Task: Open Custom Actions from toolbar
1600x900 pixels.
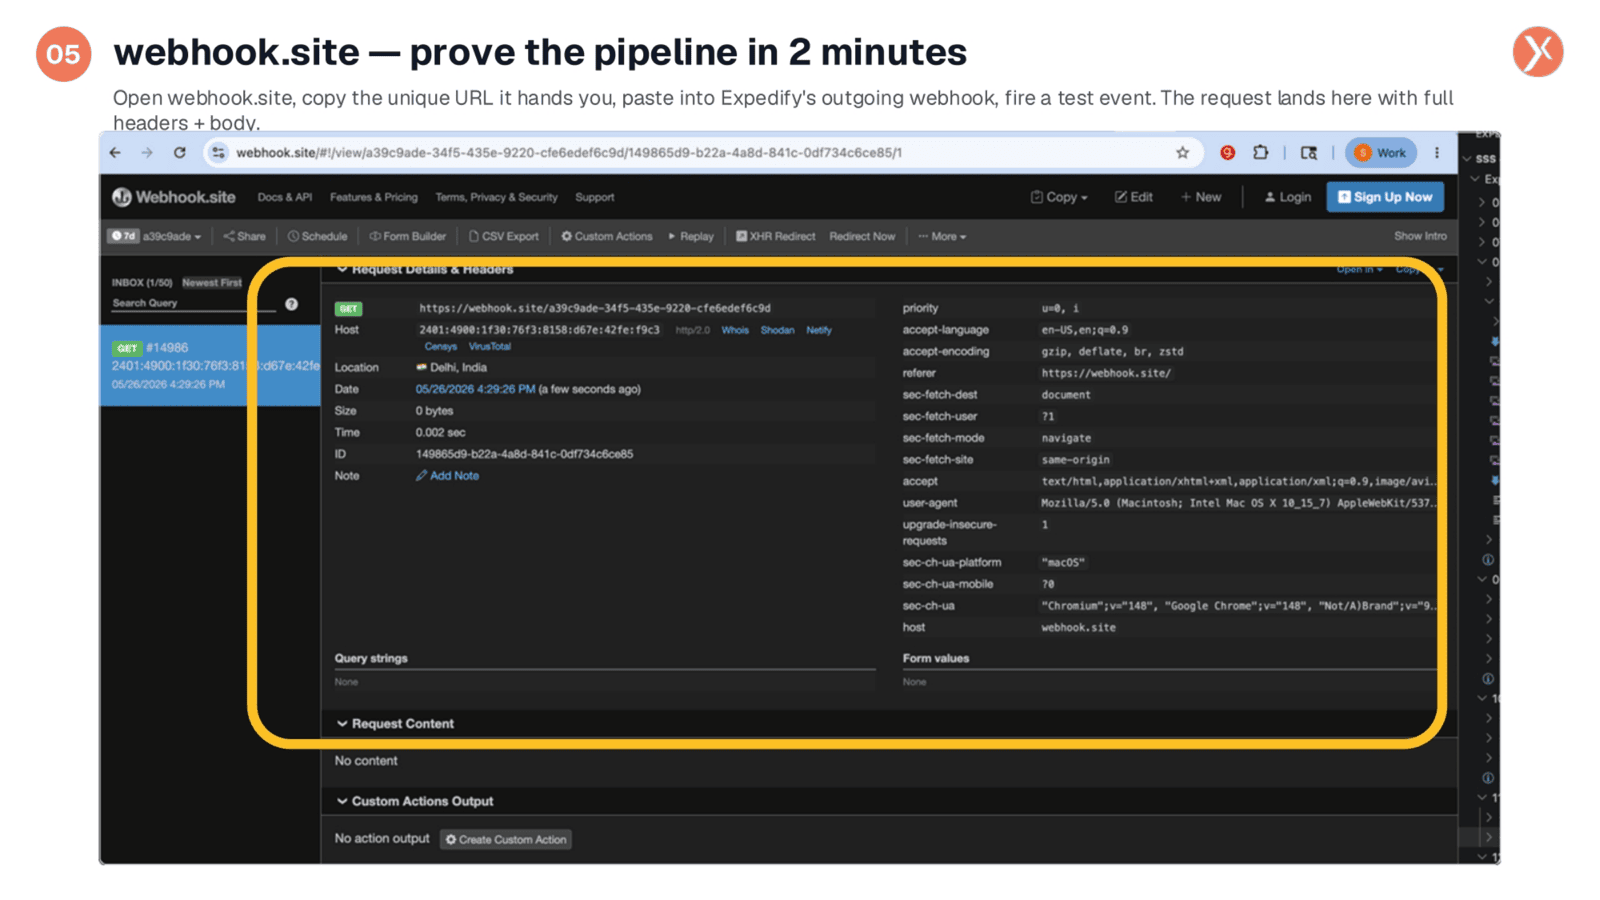Action: [607, 236]
